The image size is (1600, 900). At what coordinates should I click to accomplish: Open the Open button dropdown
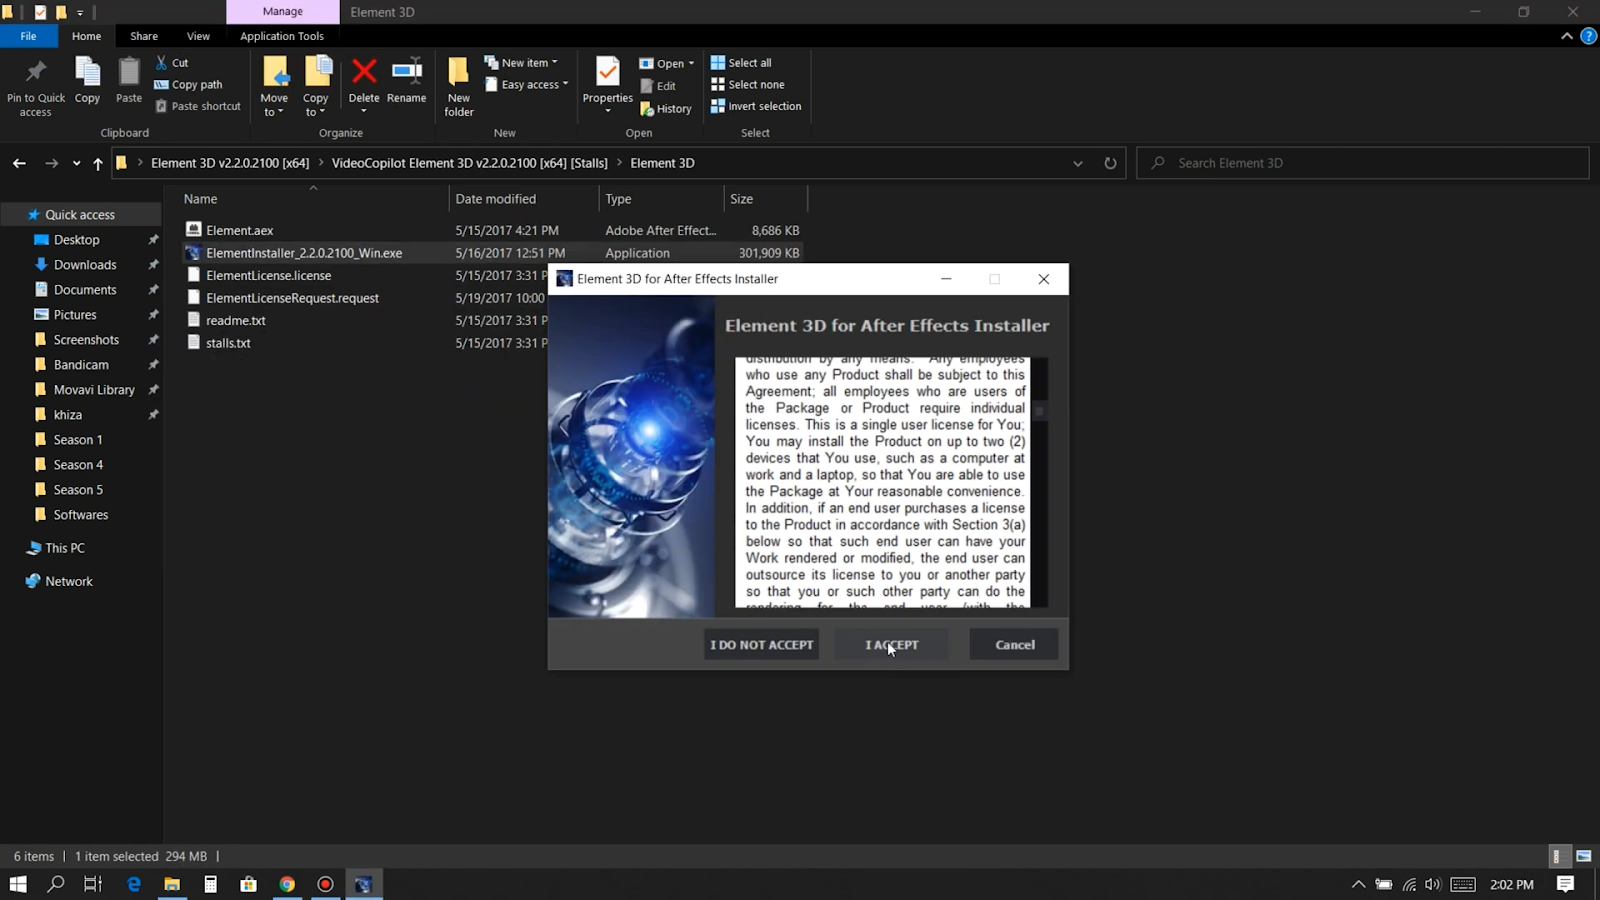666,63
